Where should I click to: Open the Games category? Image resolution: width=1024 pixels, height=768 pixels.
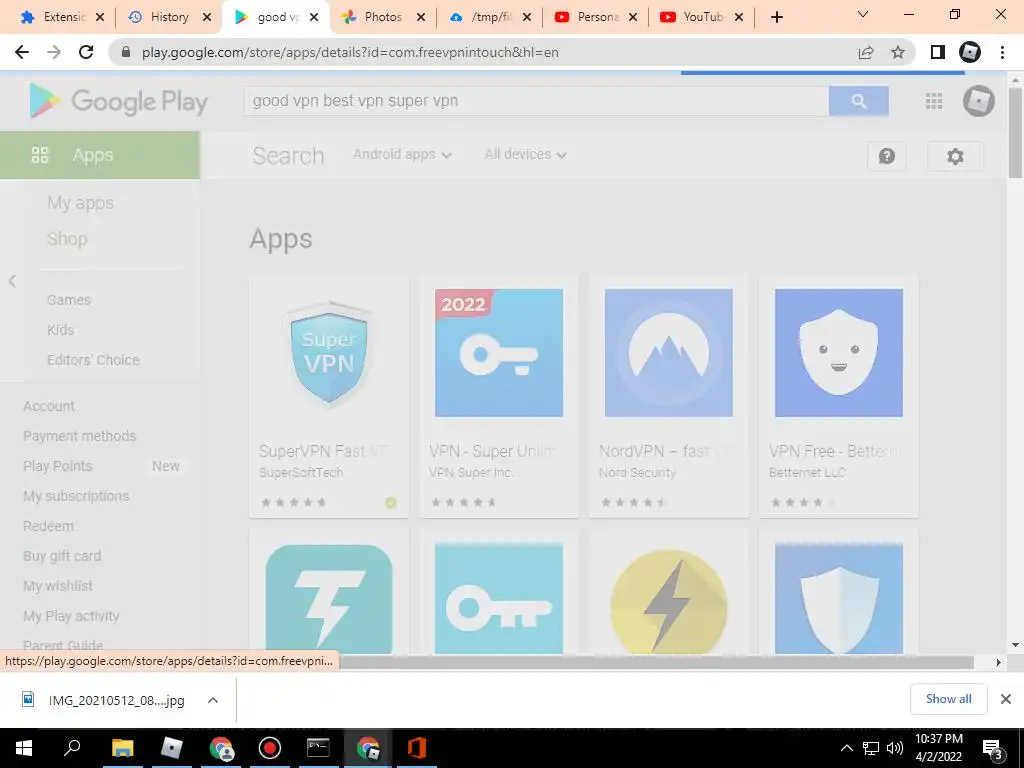69,300
